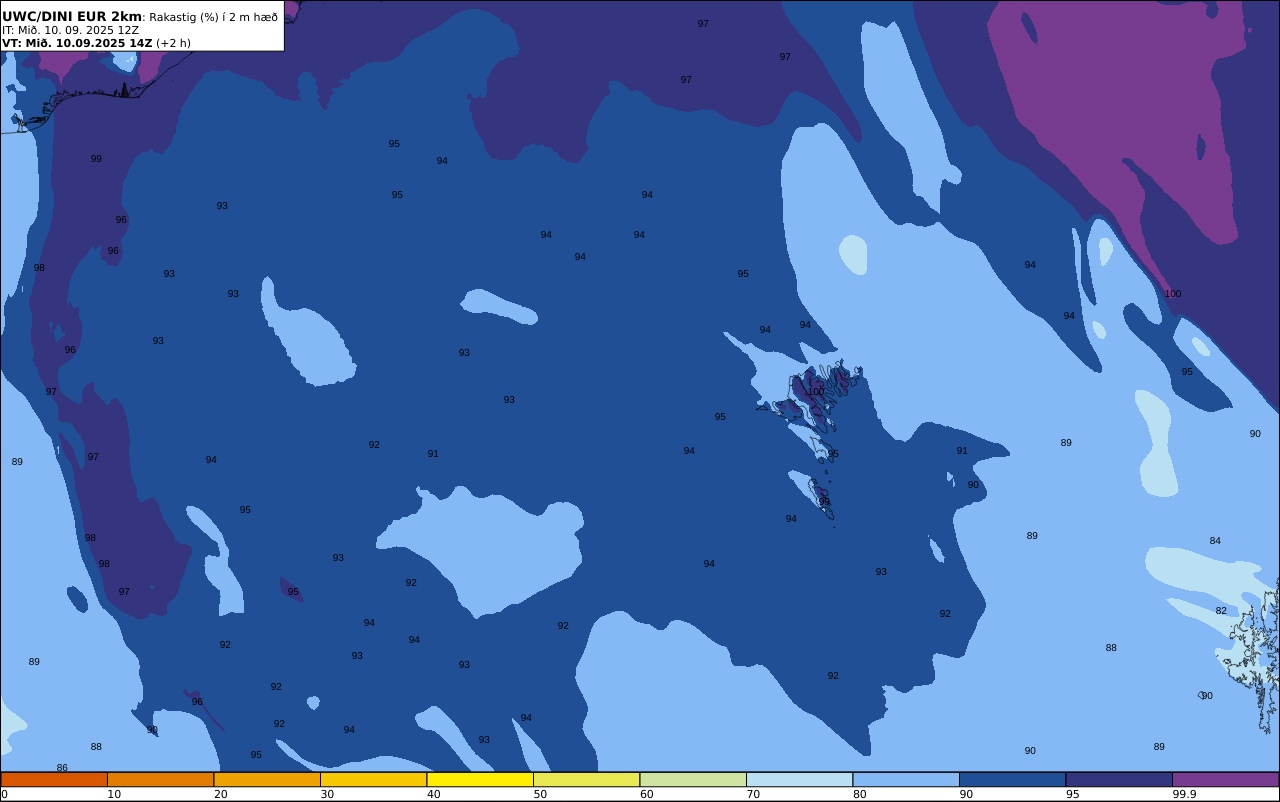
Task: Click the light blue 80–90 legend swatch
Action: coord(906,779)
